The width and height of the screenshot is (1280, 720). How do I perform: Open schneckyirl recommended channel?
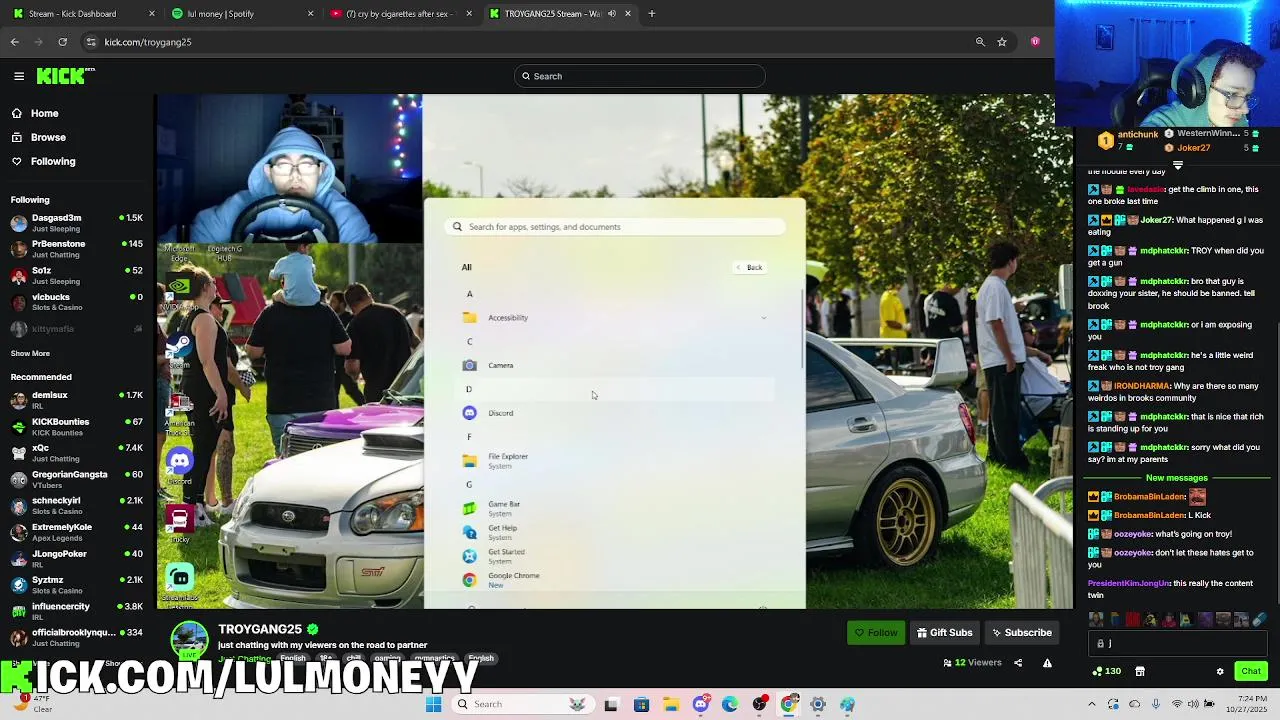tap(76, 505)
